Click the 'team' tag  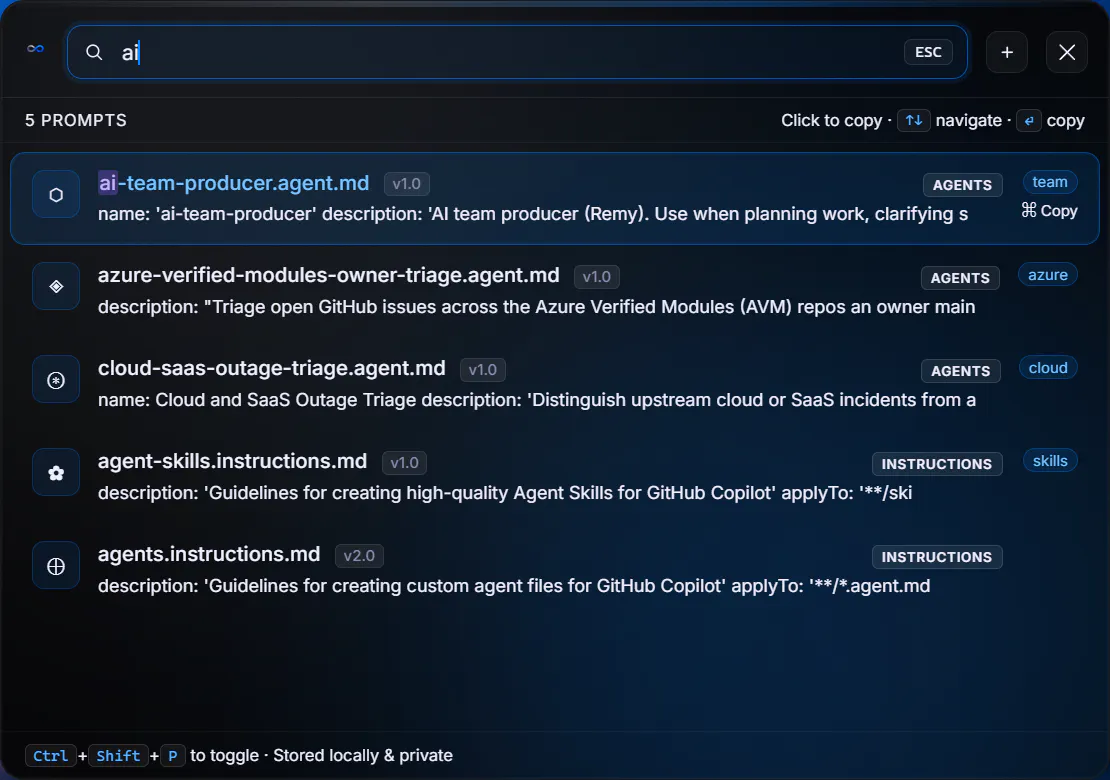(x=1050, y=182)
